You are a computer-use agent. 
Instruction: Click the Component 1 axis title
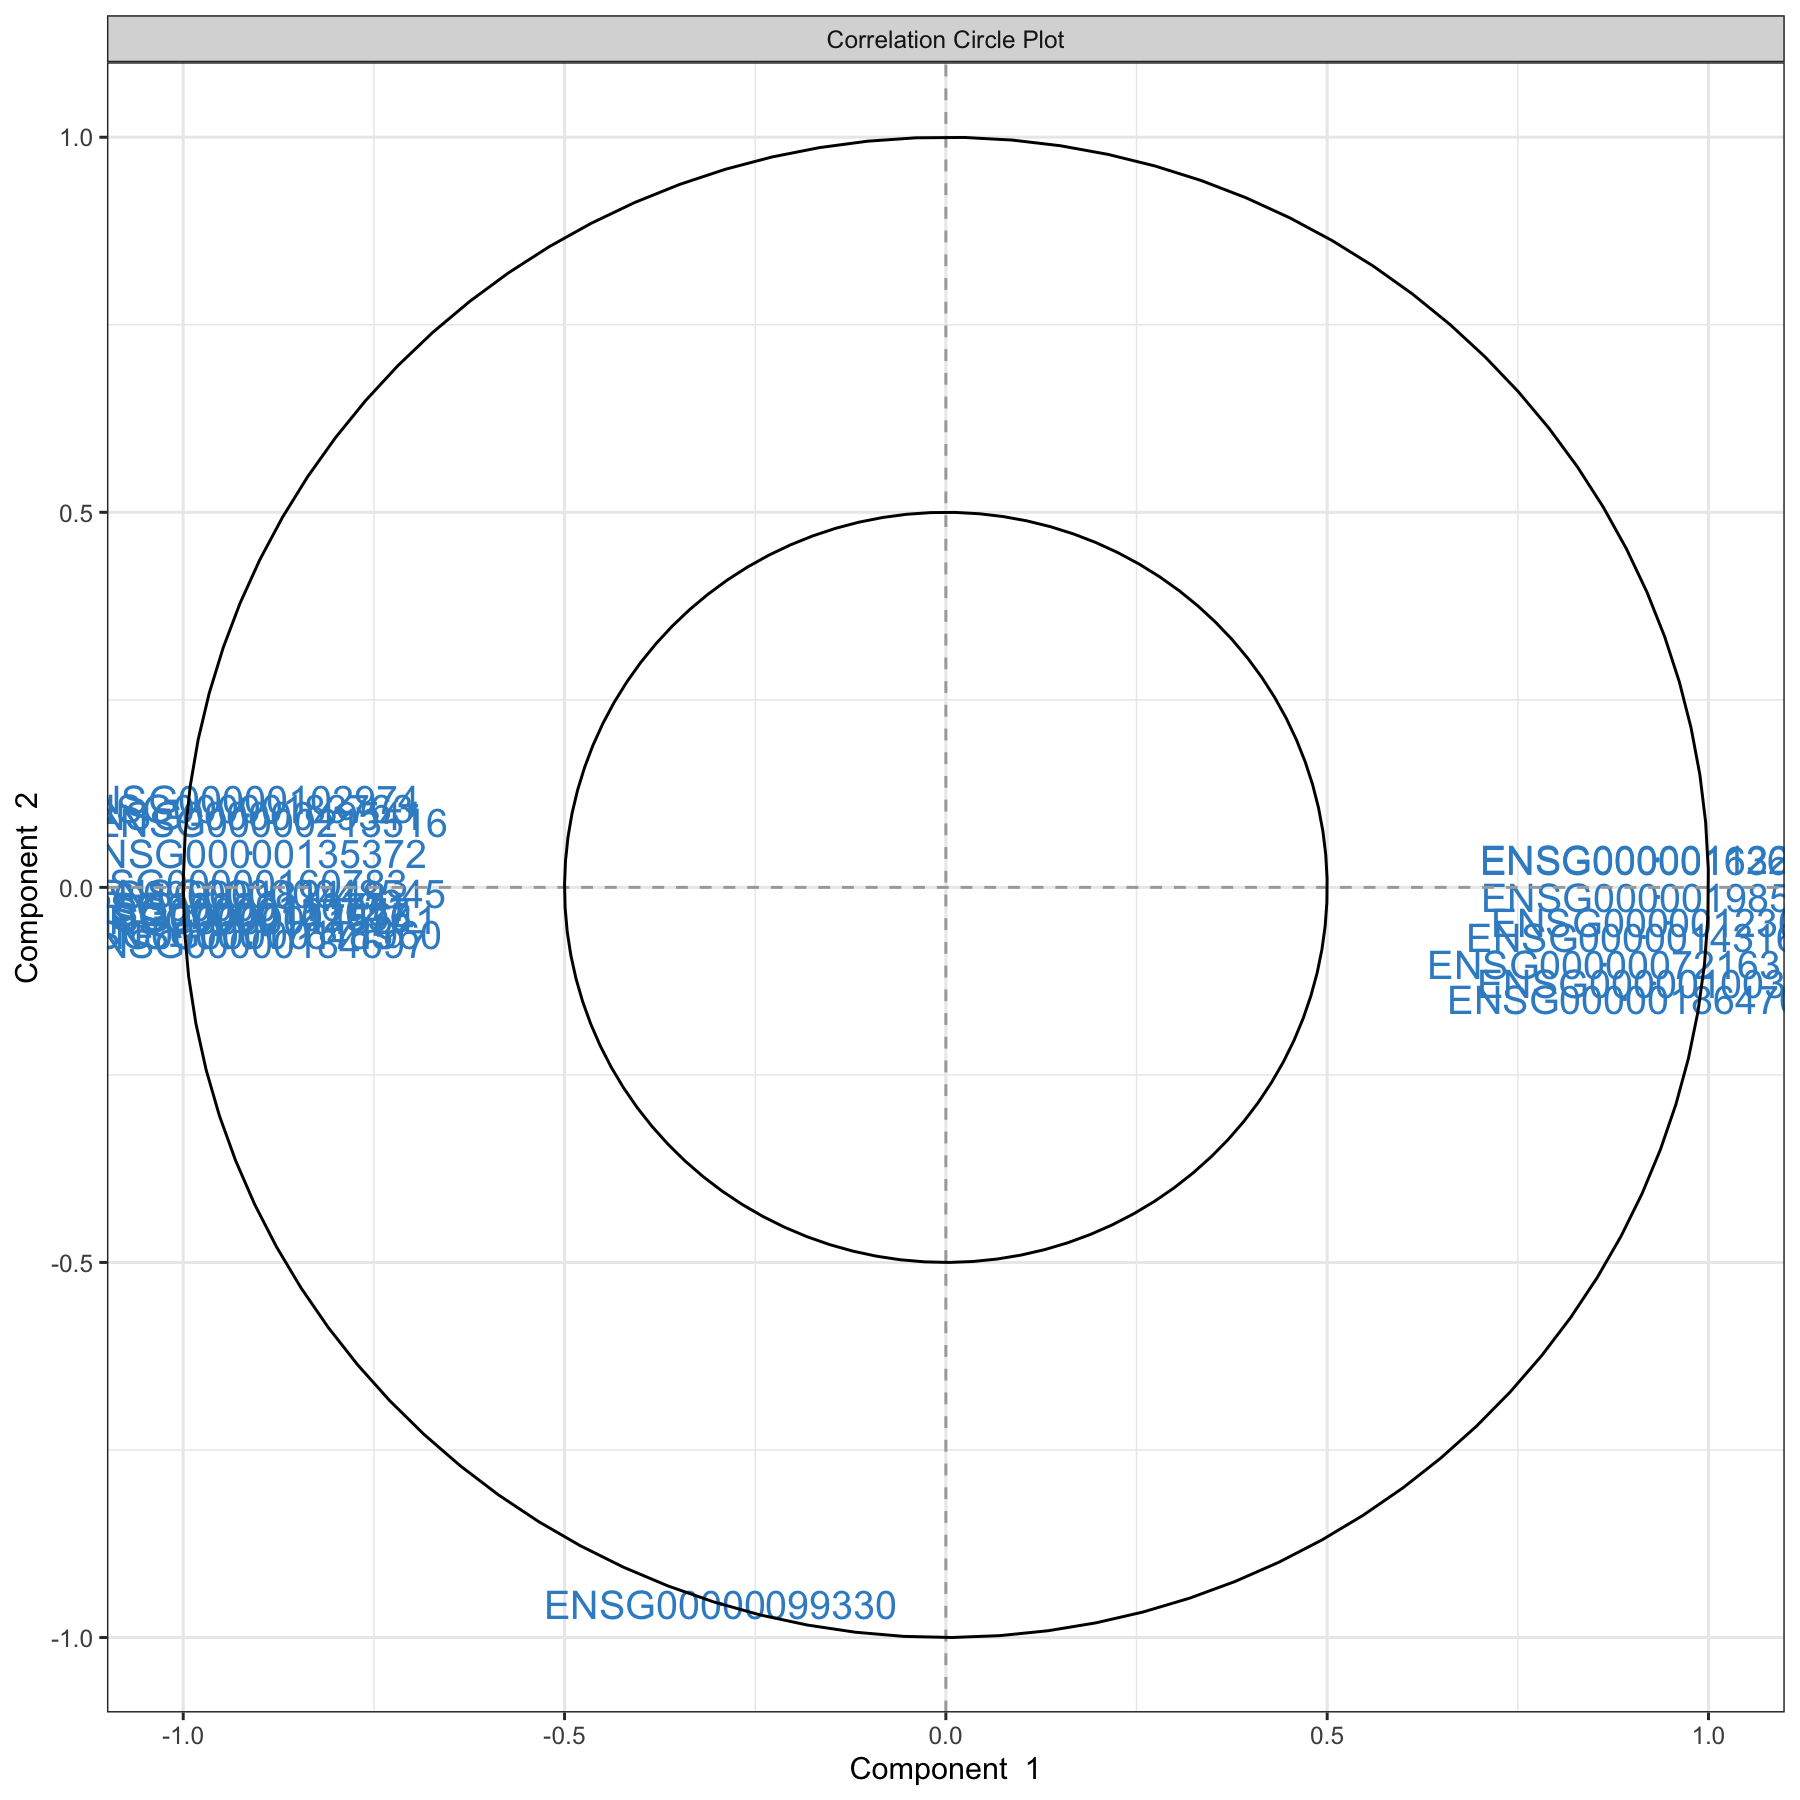945,1769
